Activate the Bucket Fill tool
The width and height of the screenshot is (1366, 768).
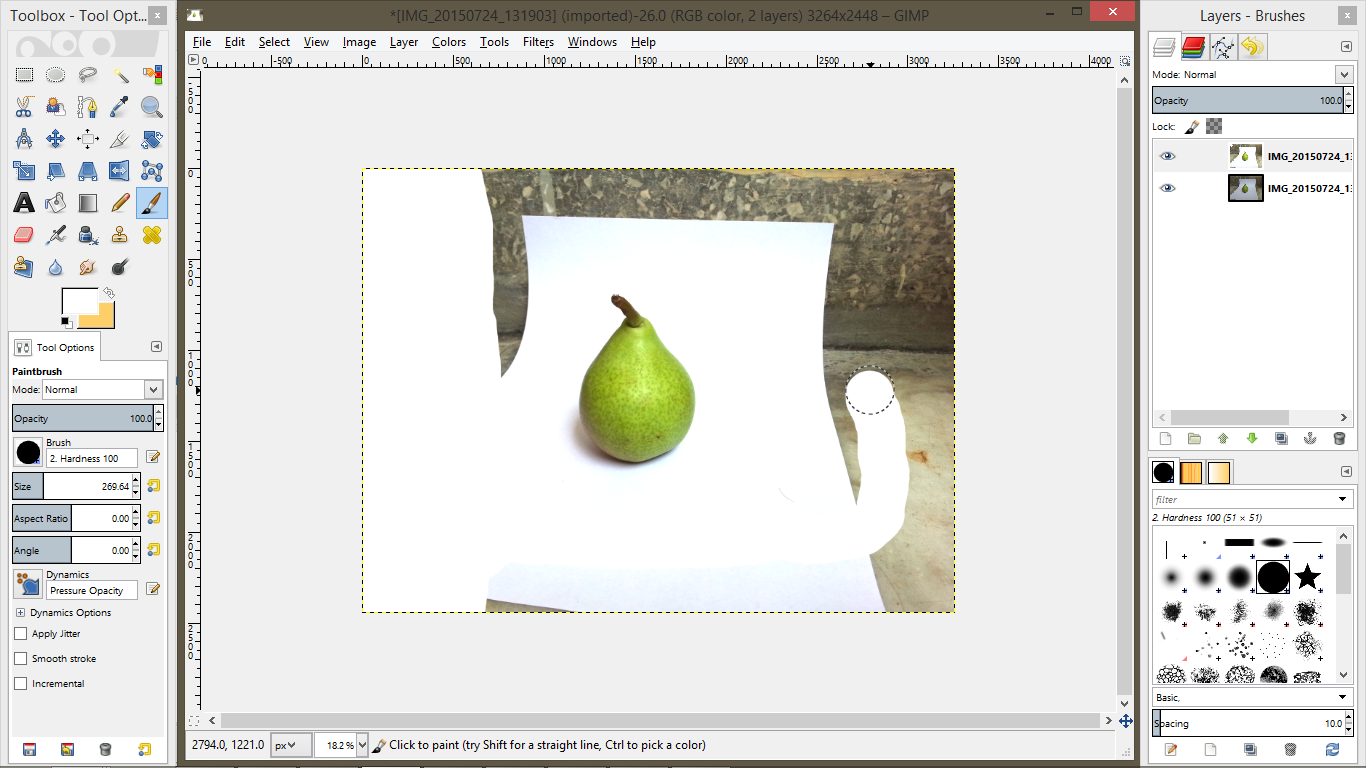coord(56,203)
